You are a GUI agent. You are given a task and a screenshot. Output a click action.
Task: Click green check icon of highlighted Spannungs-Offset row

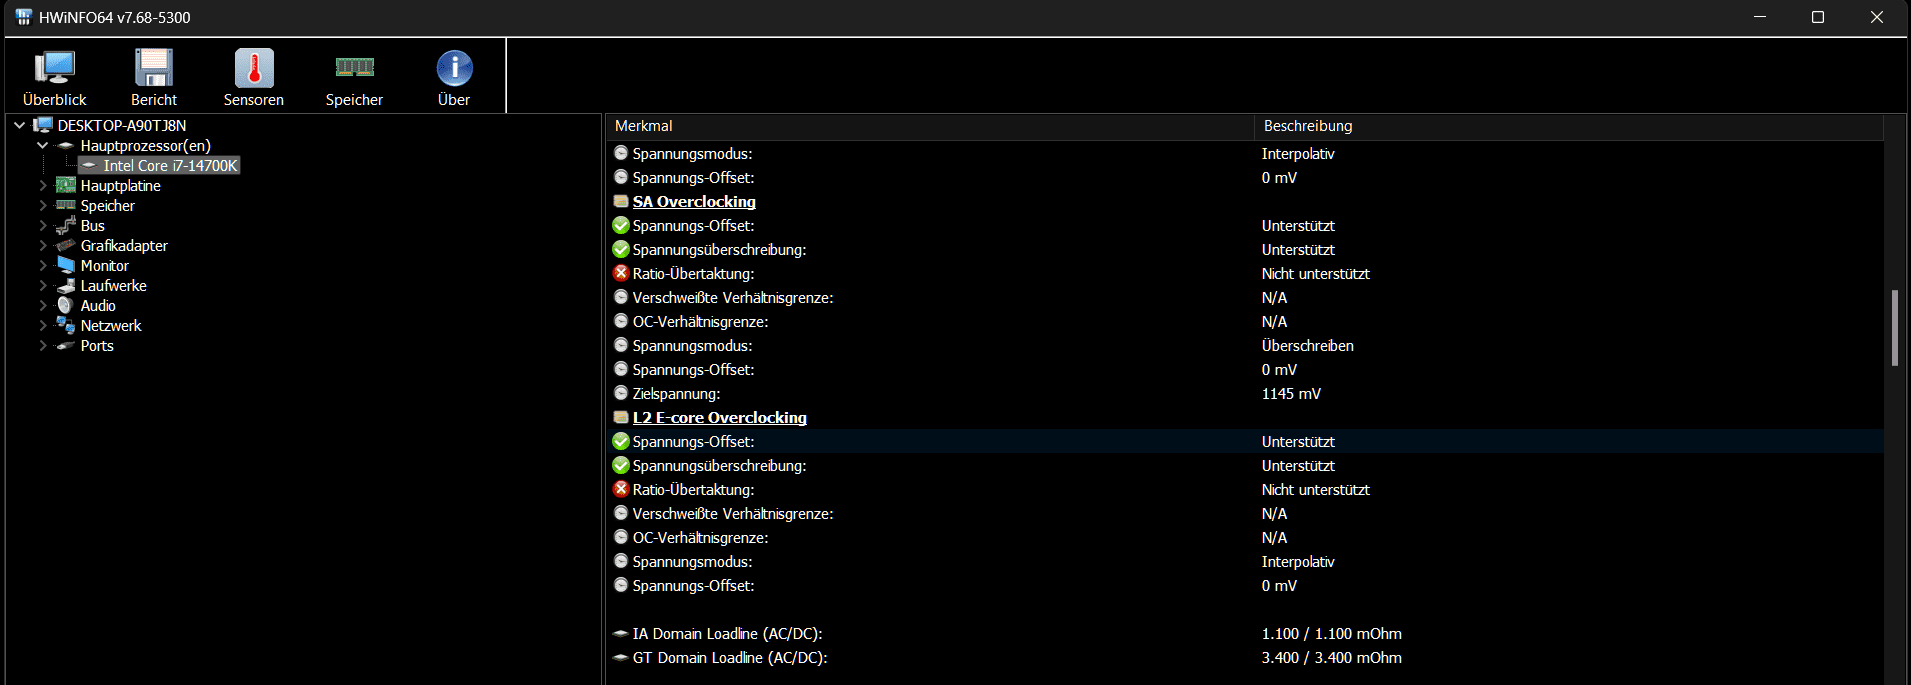(621, 441)
